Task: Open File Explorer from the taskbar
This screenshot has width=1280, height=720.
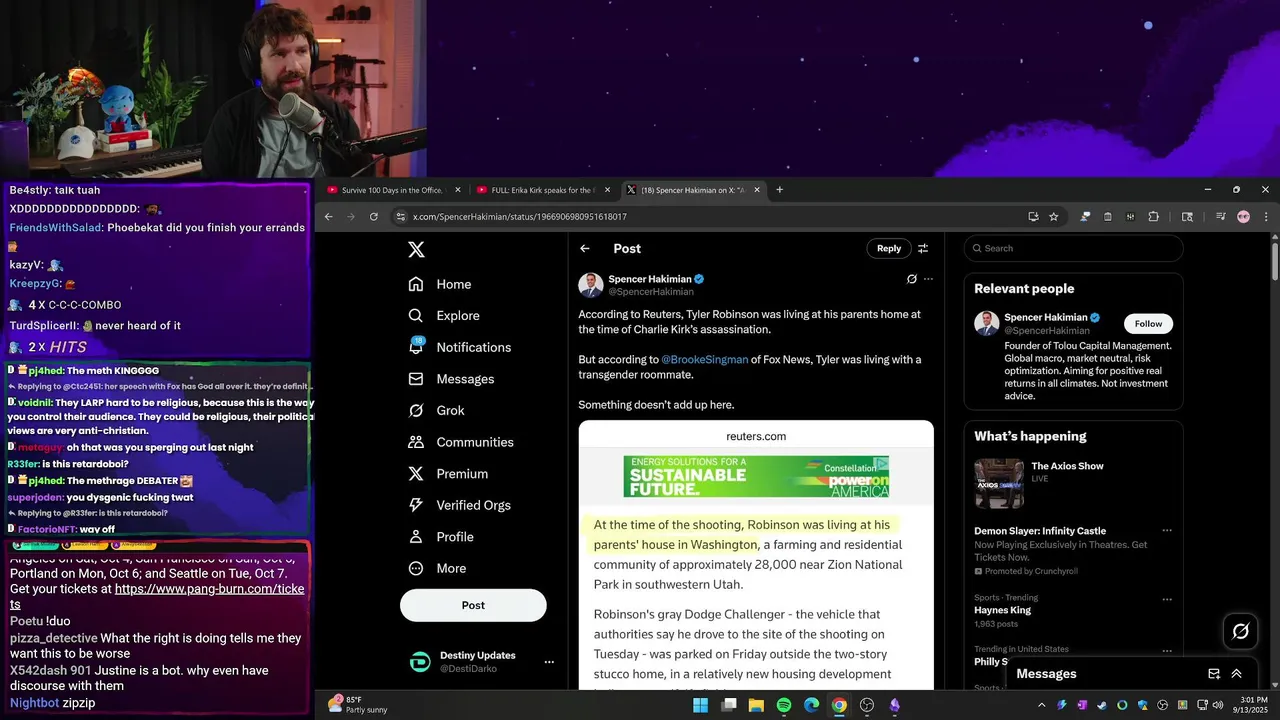Action: [x=757, y=705]
